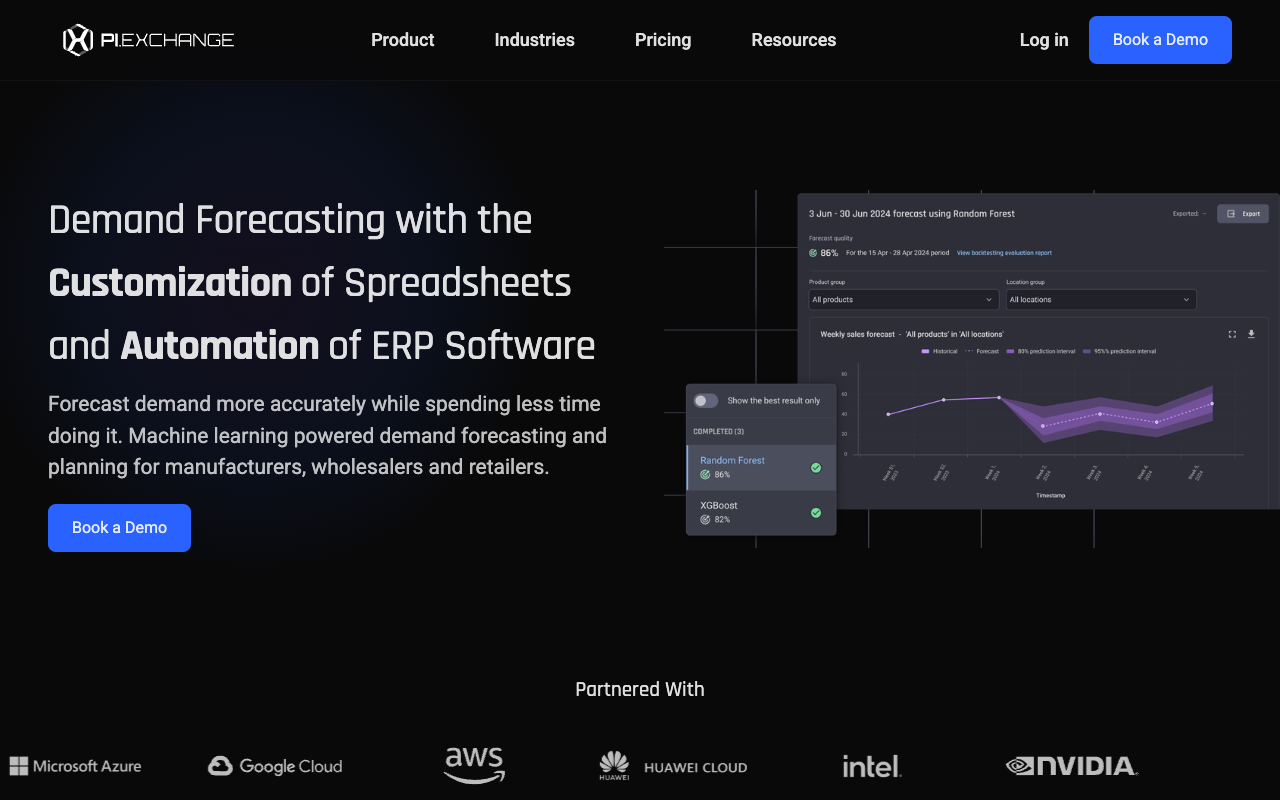The height and width of the screenshot is (800, 1280).
Task: Click the PI.EXCHANGE logo
Action: point(148,40)
